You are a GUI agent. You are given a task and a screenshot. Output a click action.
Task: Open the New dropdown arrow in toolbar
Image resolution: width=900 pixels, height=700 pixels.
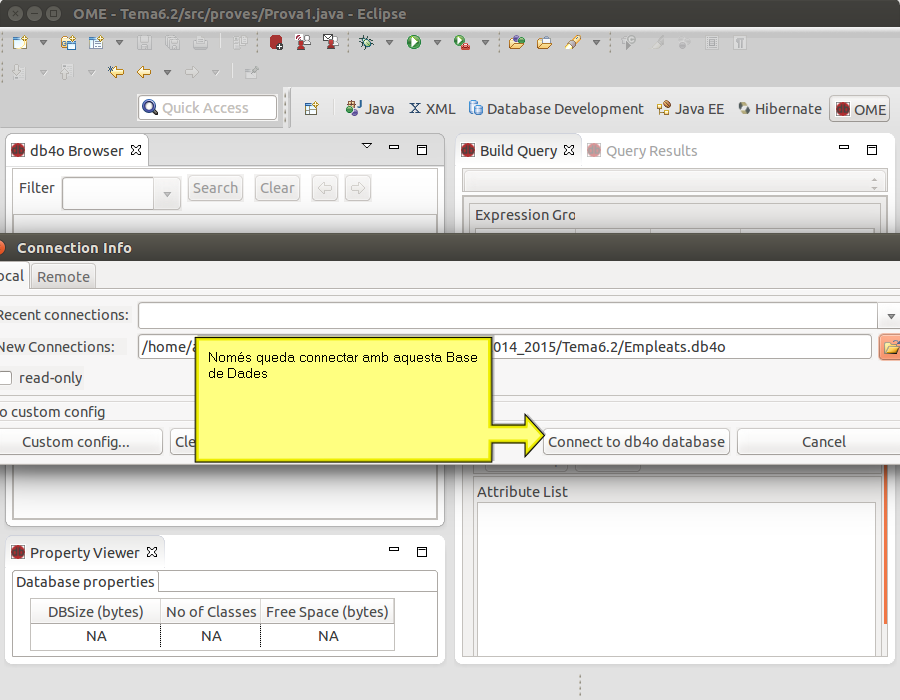point(43,42)
